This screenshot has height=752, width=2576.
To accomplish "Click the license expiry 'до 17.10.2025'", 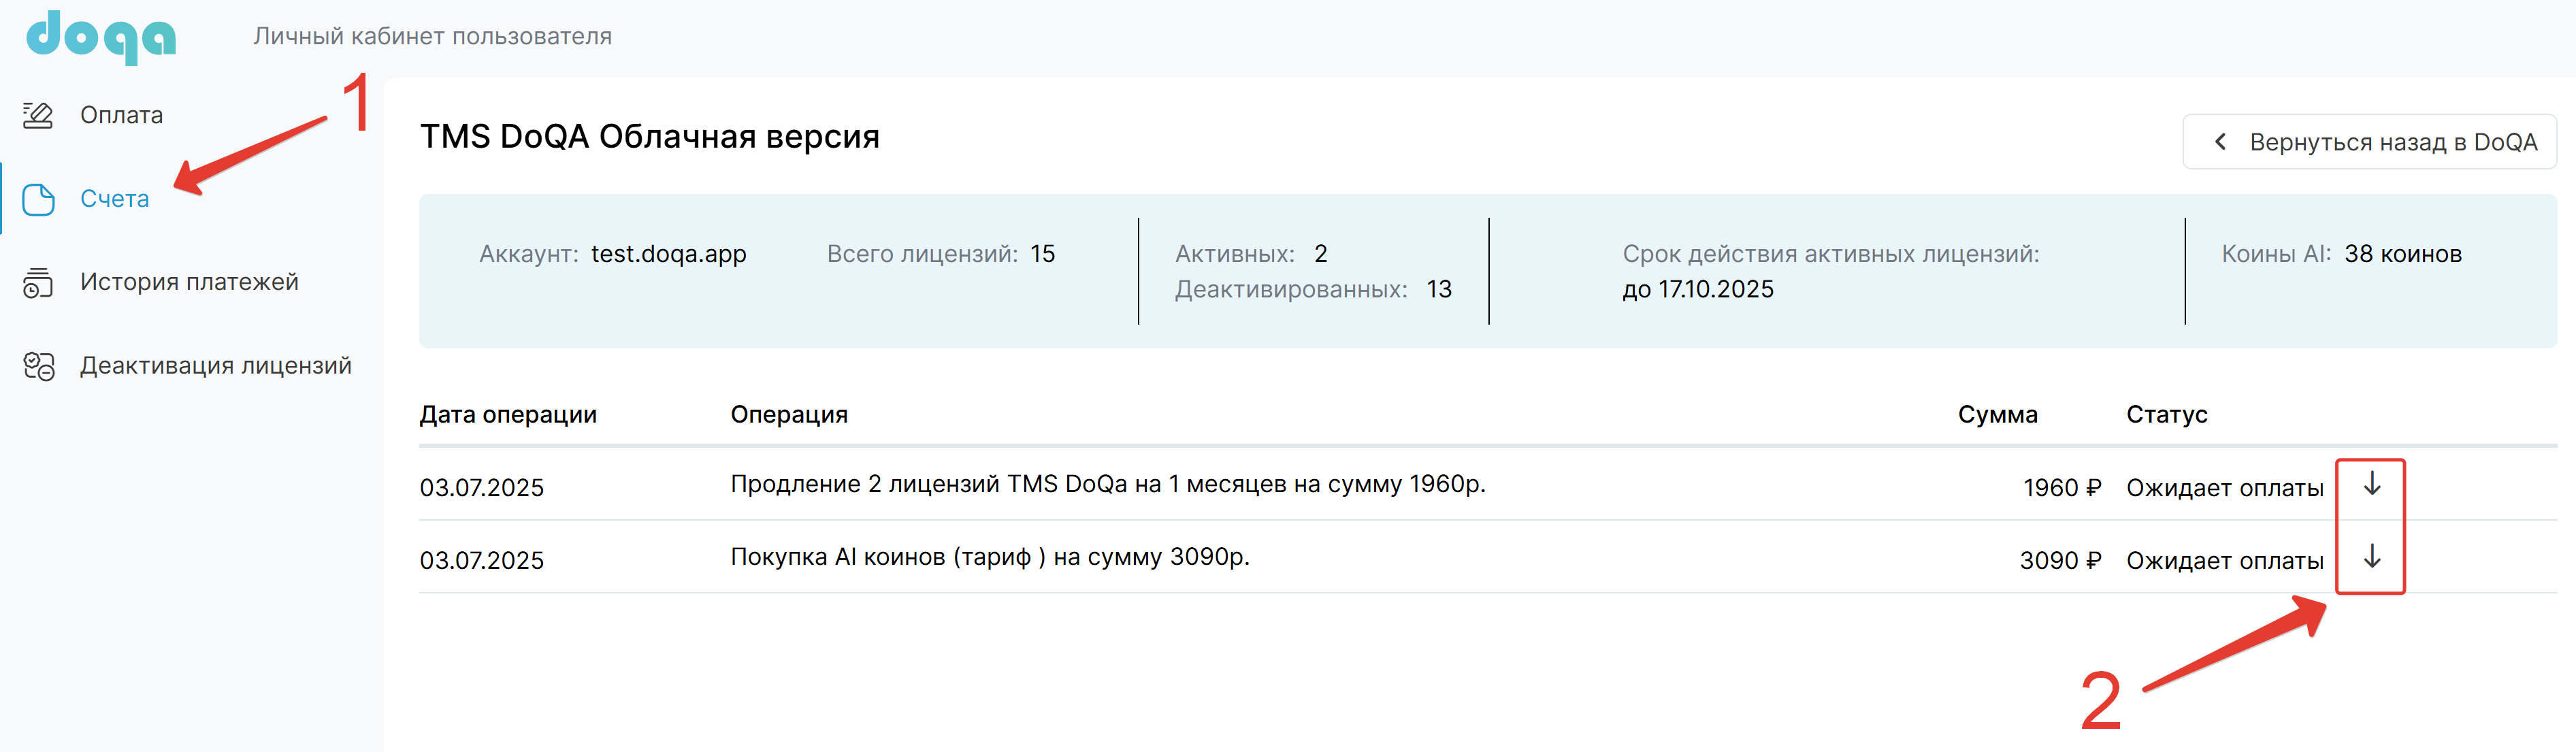I will point(1698,290).
